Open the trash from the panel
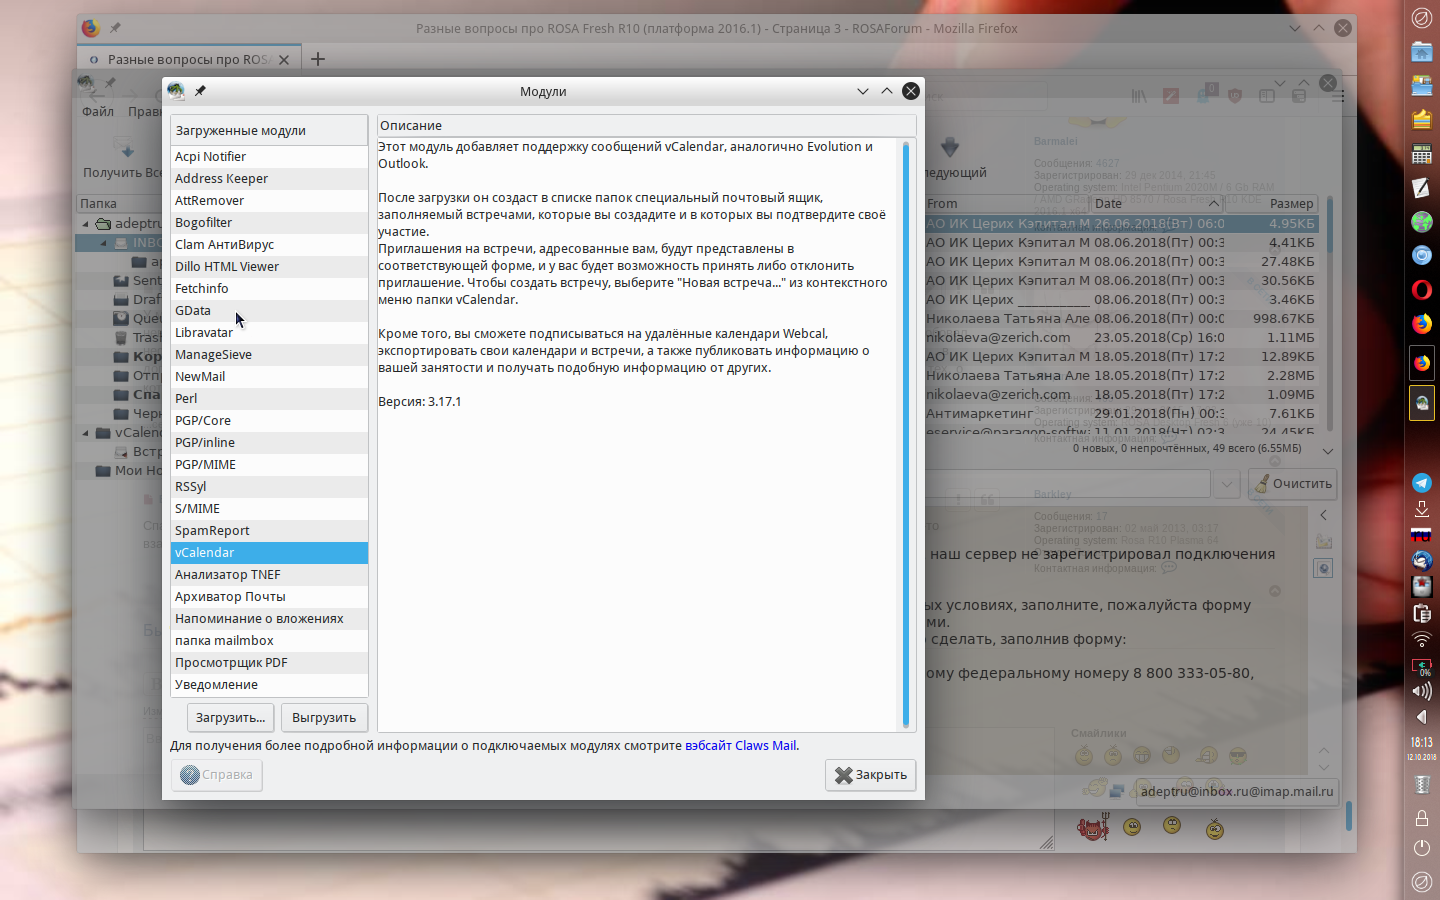Screen dimensions: 1440x900 1421,786
